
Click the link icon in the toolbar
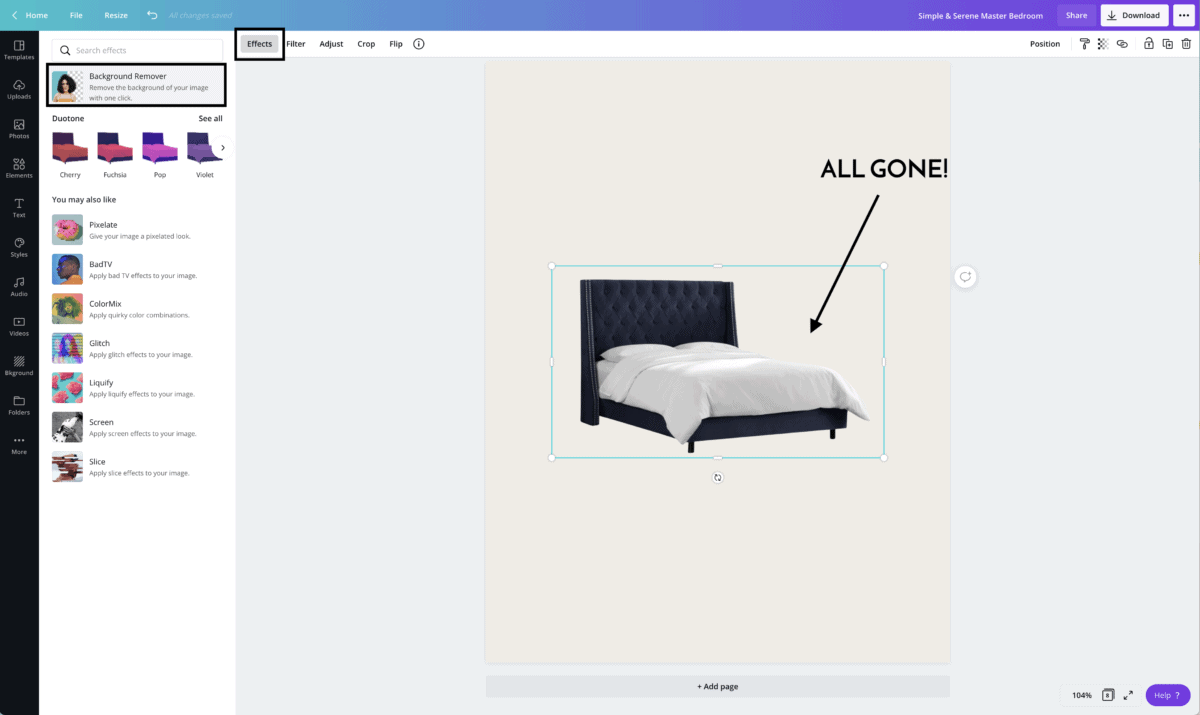[x=1122, y=43]
